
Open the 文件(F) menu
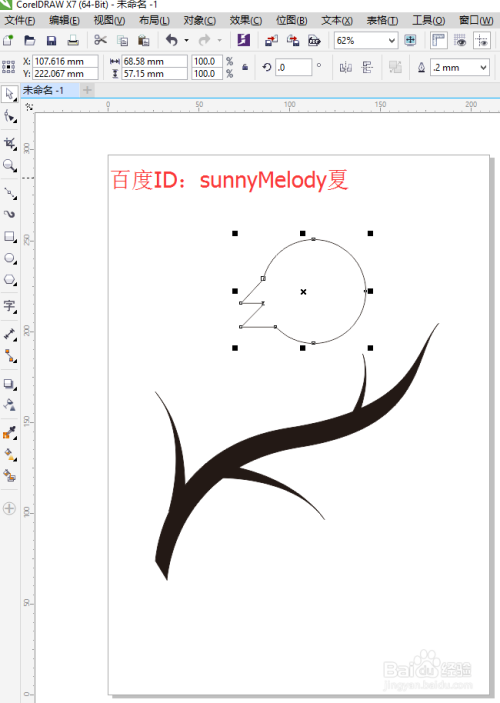[19, 21]
